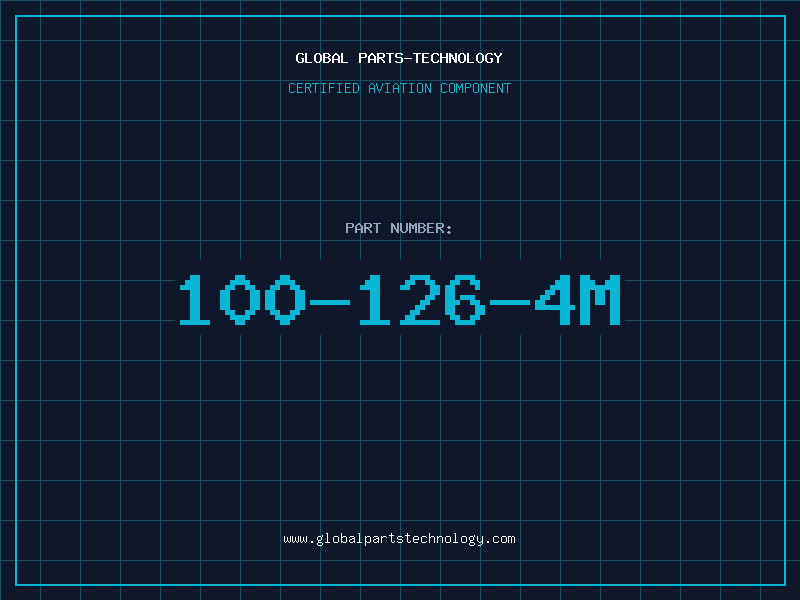Select the part number 100-126-4M
800x600 pixels.
[x=399, y=300]
